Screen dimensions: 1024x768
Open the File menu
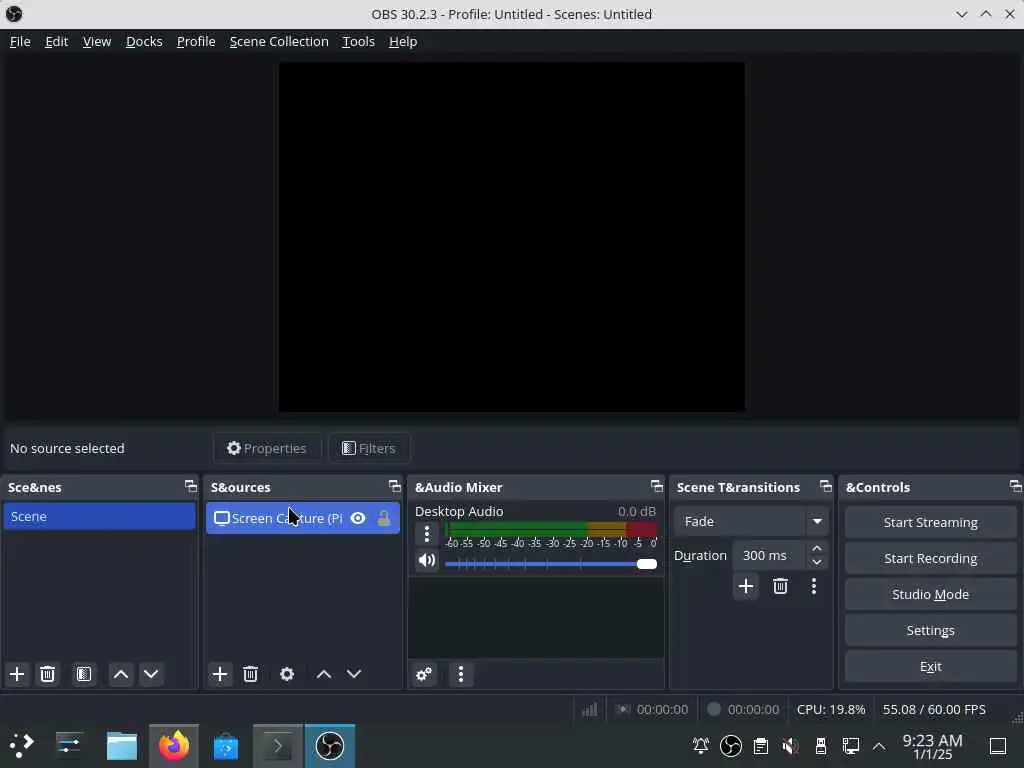20,41
